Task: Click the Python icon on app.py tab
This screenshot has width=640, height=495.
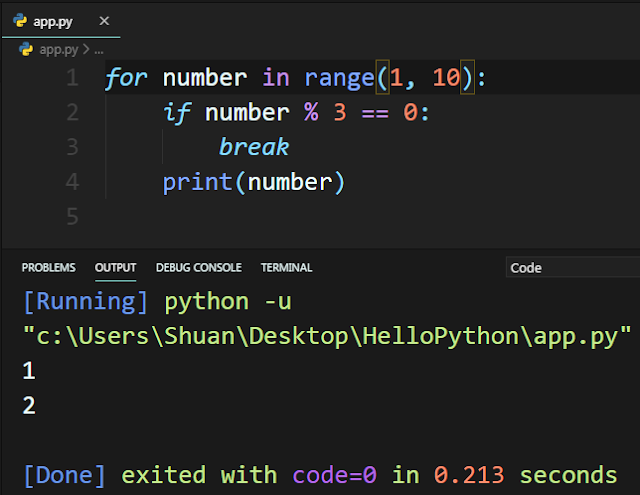Action: pos(20,20)
